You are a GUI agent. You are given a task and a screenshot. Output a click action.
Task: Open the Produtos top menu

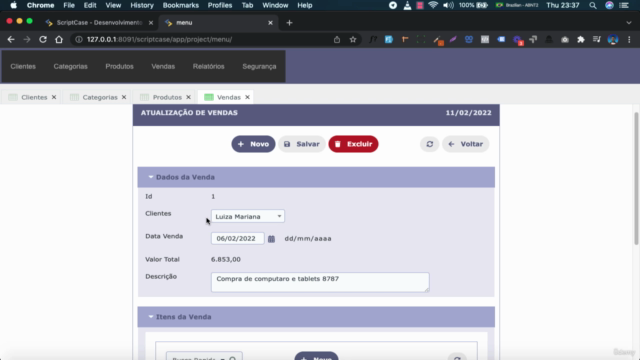click(119, 67)
